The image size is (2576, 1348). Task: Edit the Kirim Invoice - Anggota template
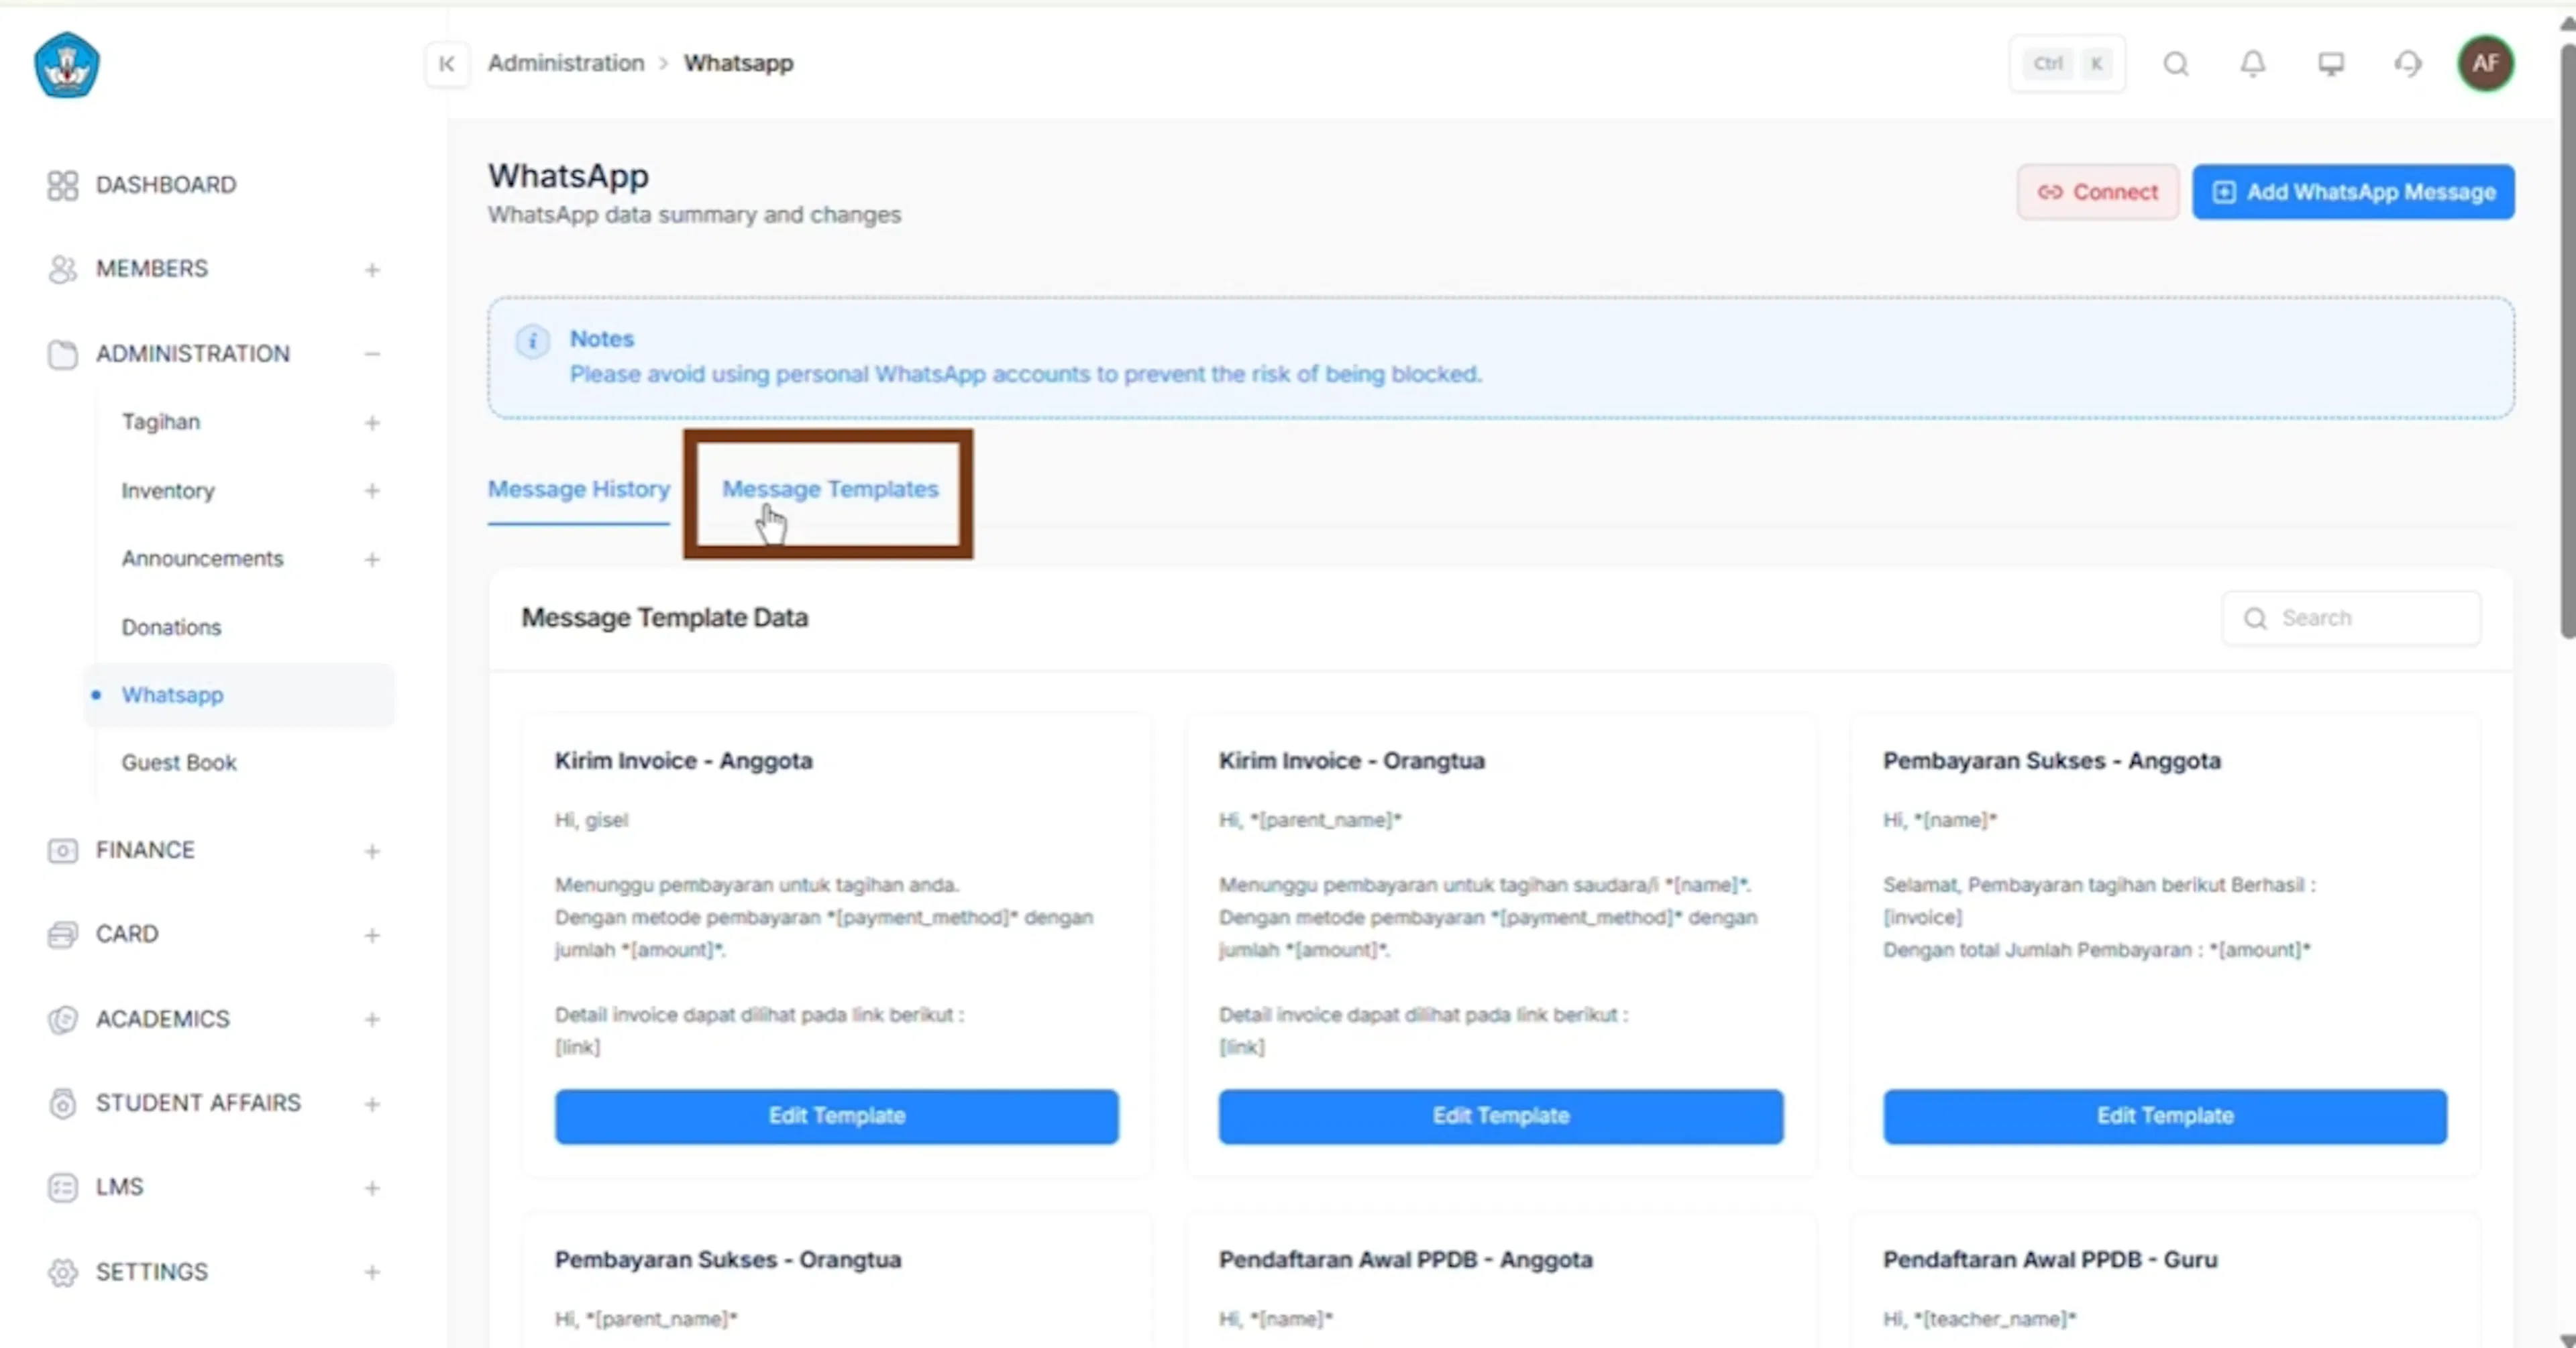pyautogui.click(x=837, y=1116)
